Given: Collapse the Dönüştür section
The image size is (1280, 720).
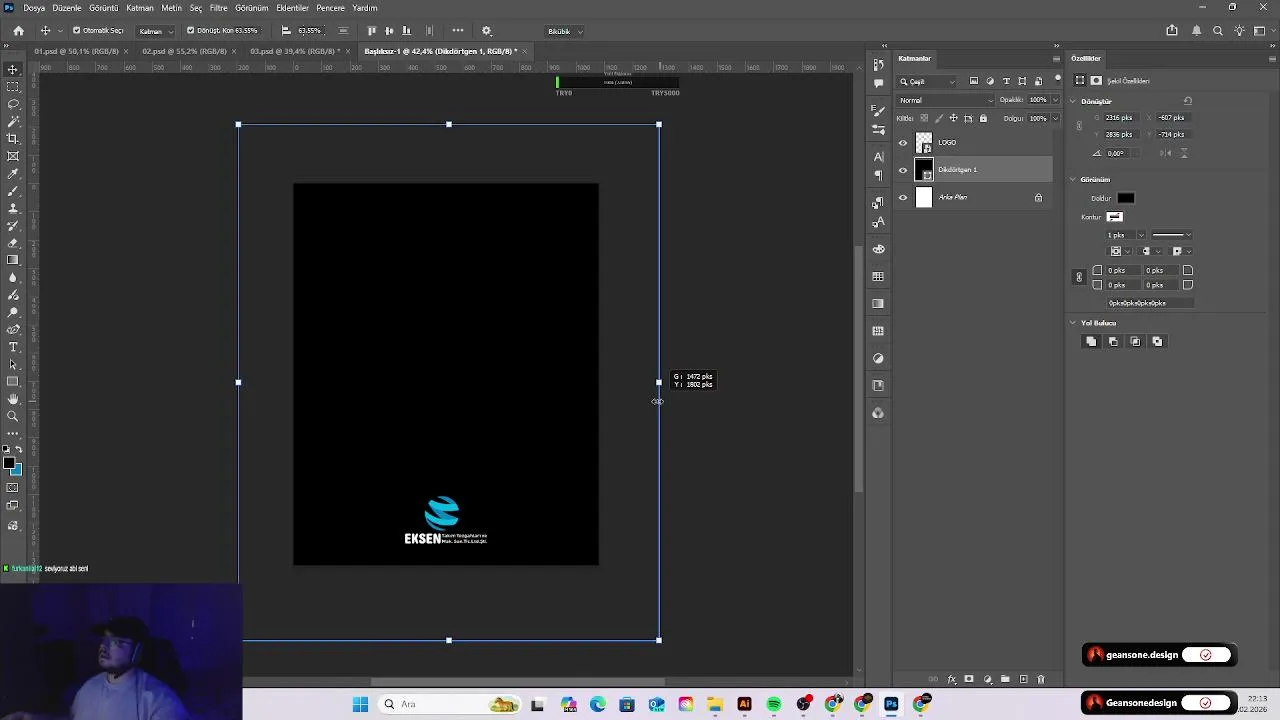Looking at the screenshot, I should pyautogui.click(x=1074, y=101).
